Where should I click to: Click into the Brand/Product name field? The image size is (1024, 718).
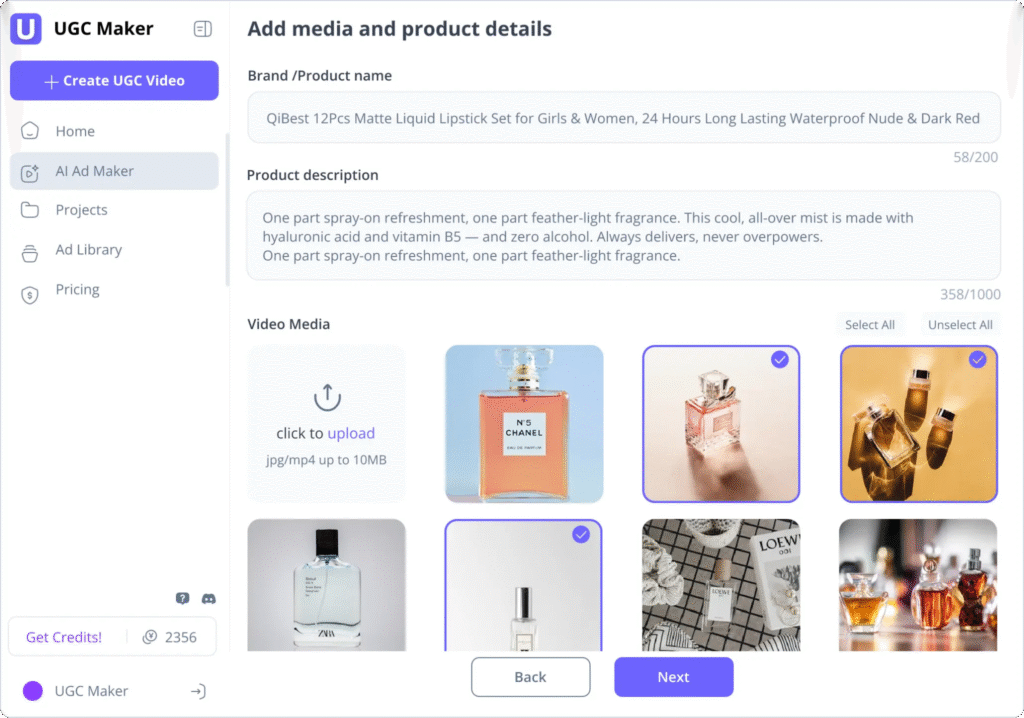point(623,118)
